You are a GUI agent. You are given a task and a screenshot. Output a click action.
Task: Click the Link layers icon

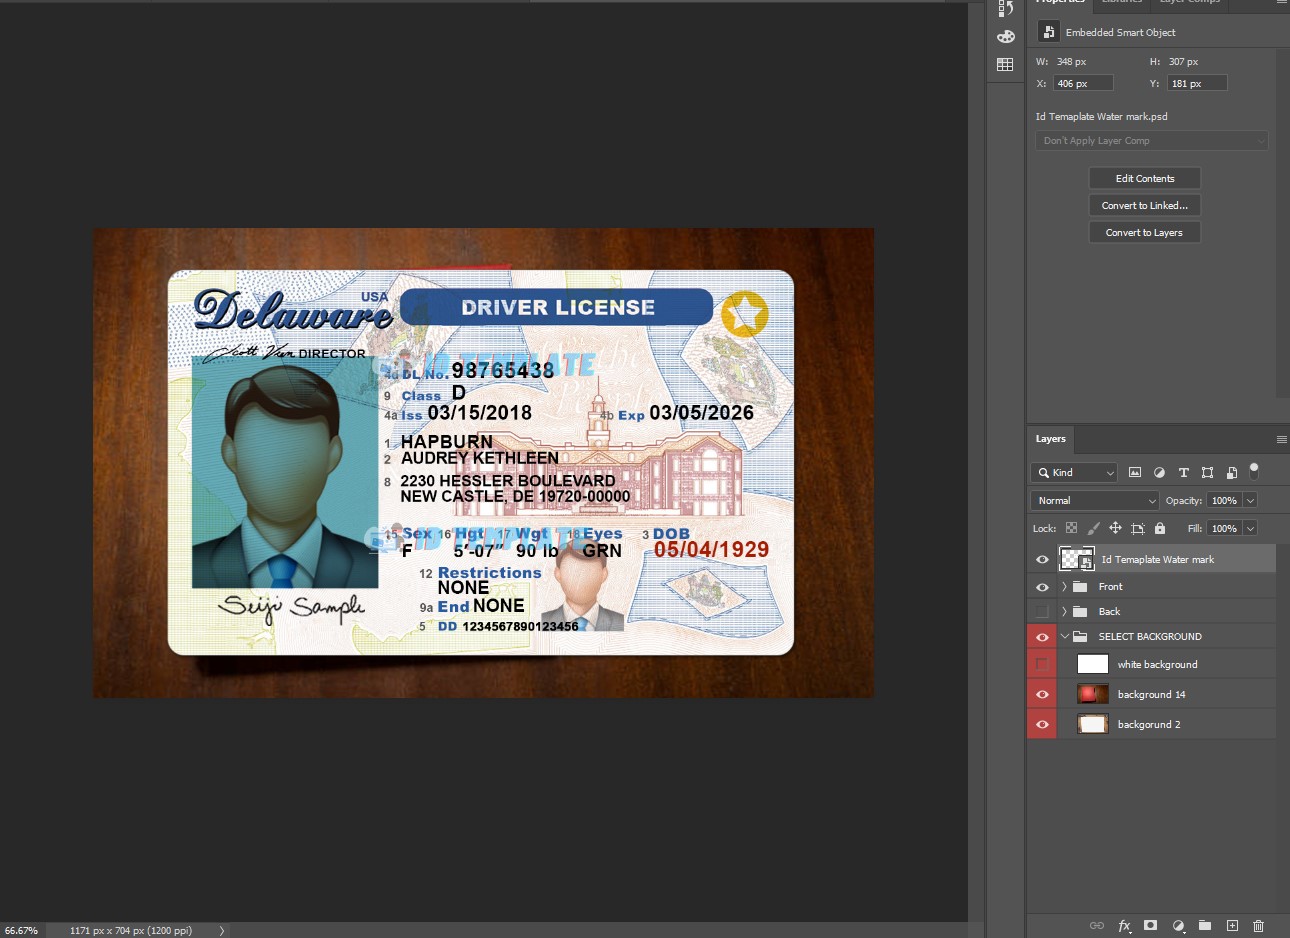click(x=1097, y=926)
